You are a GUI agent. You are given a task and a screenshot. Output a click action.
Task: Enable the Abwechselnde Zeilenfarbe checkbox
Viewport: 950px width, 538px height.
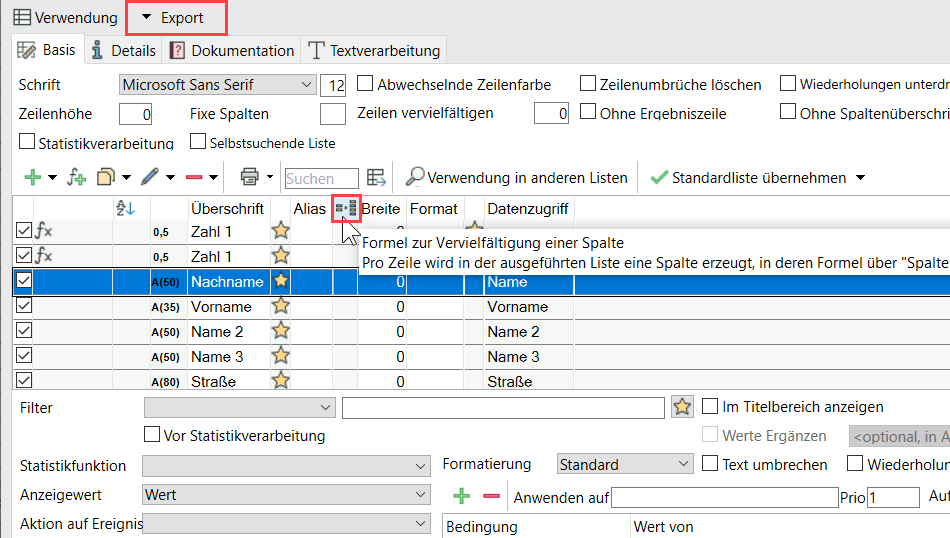click(x=366, y=84)
